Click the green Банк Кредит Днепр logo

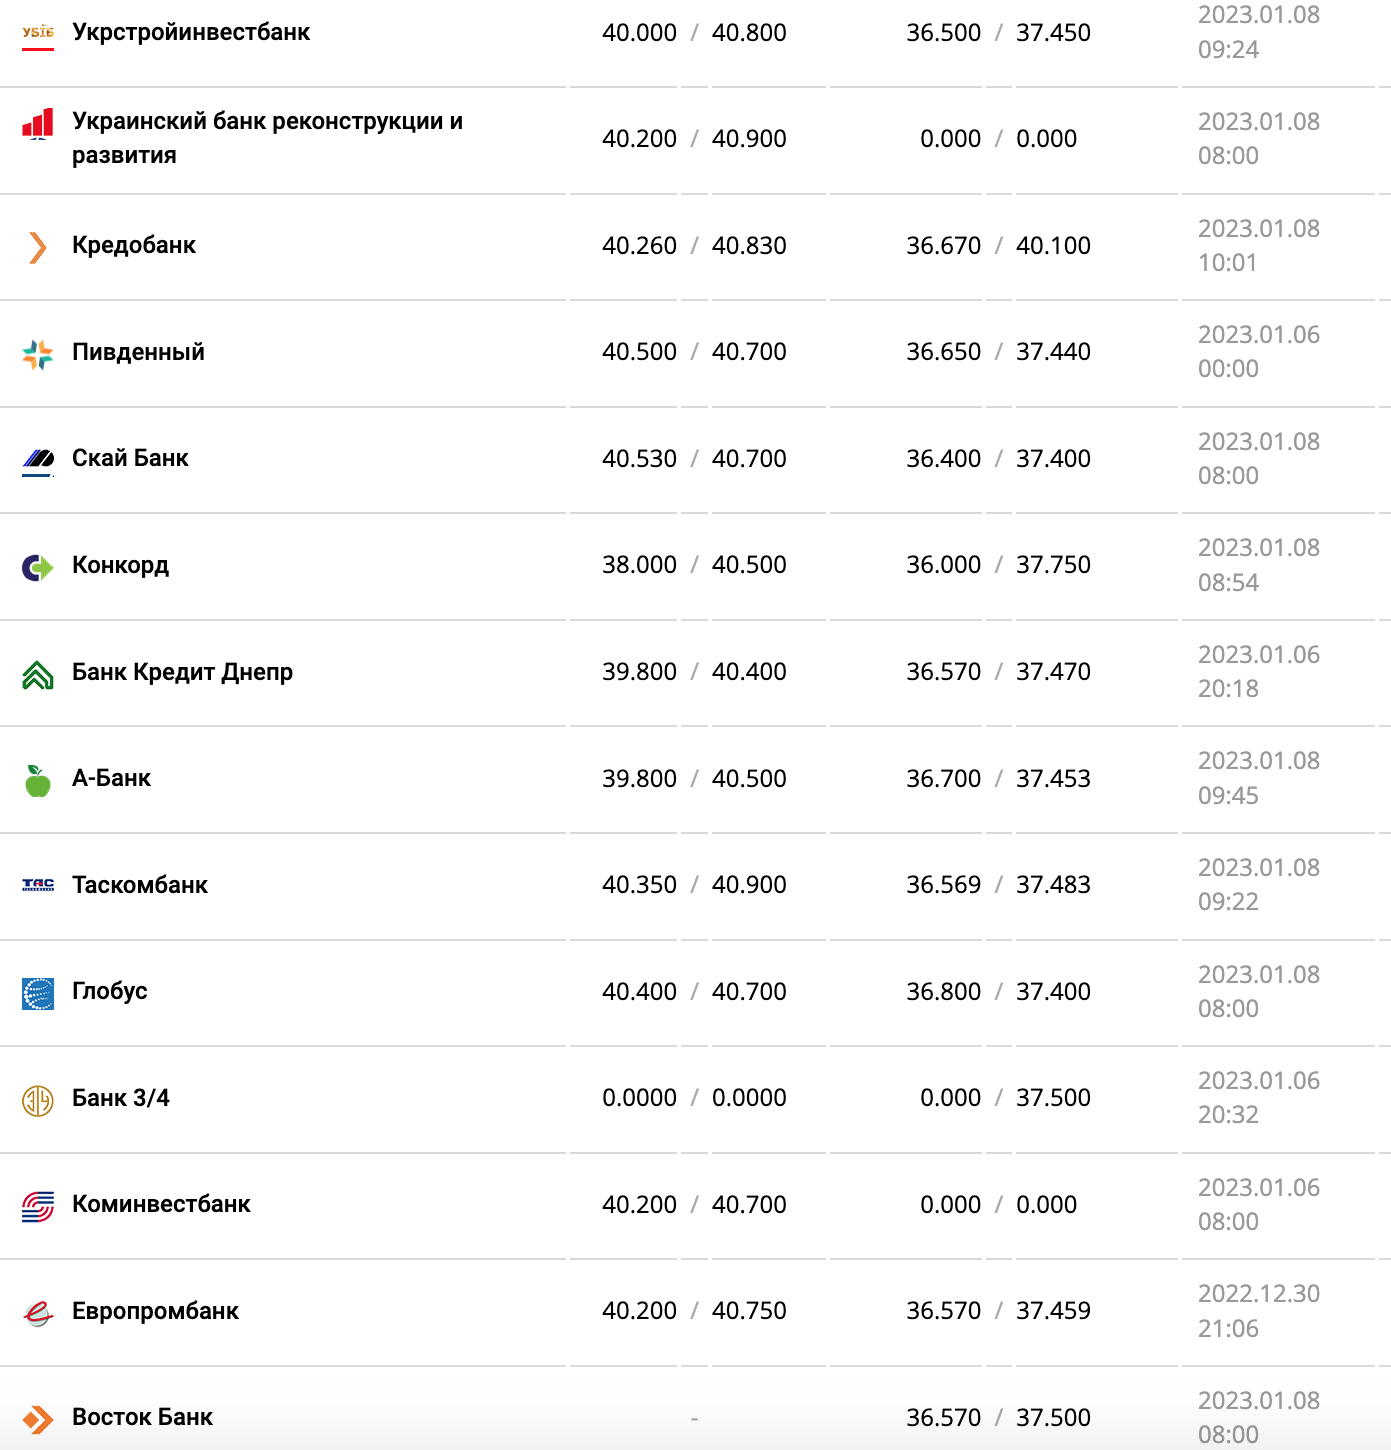click(x=38, y=675)
